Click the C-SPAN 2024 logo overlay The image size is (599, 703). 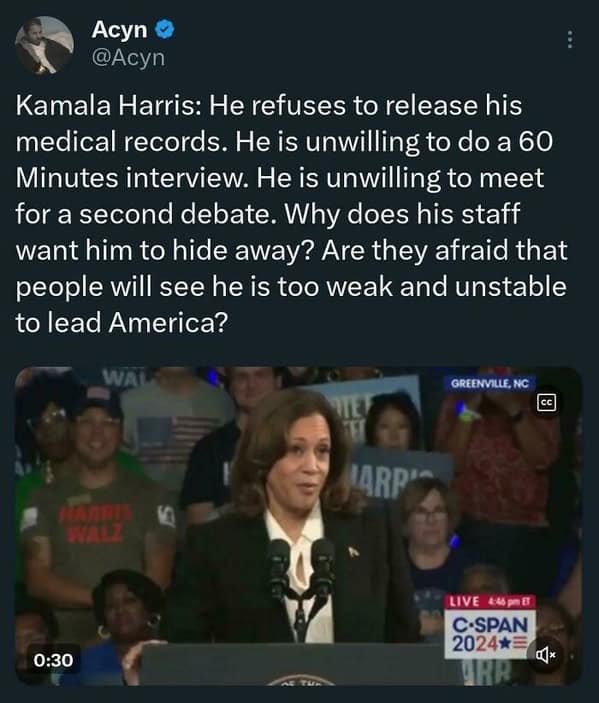pyautogui.click(x=489, y=634)
